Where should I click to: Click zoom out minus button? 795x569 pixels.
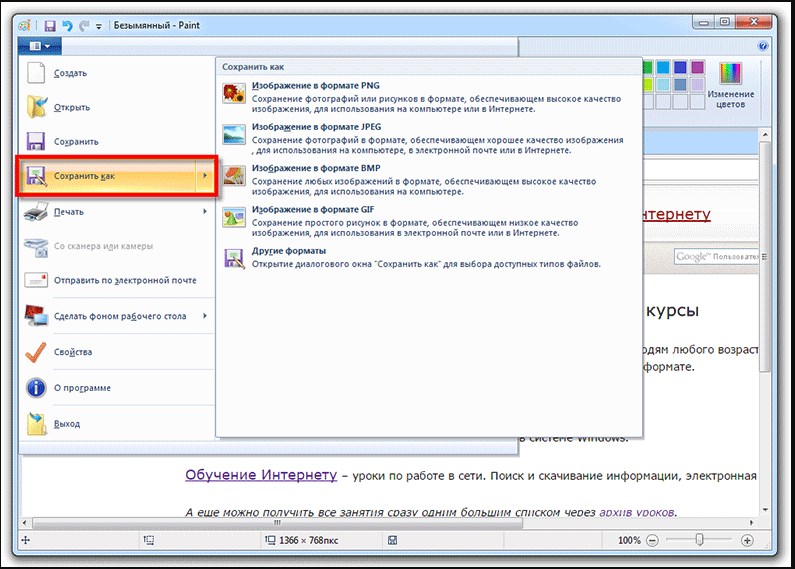click(x=652, y=541)
